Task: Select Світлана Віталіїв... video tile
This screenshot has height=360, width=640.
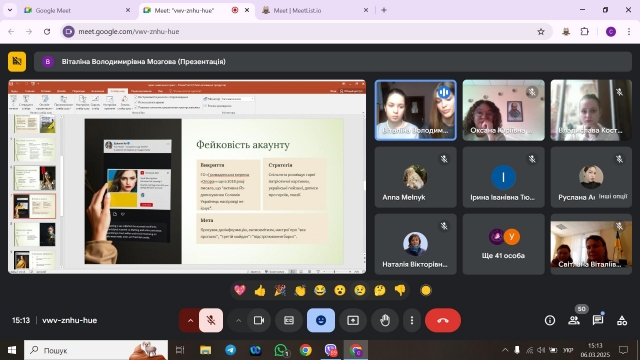Action: 591,244
